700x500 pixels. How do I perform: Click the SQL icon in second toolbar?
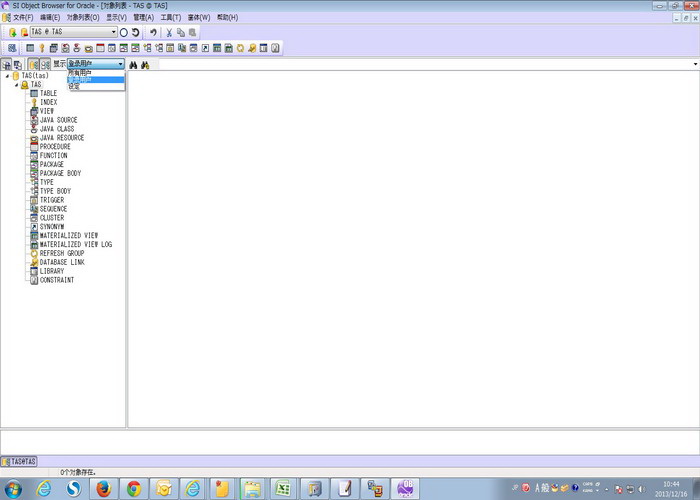pos(12,48)
